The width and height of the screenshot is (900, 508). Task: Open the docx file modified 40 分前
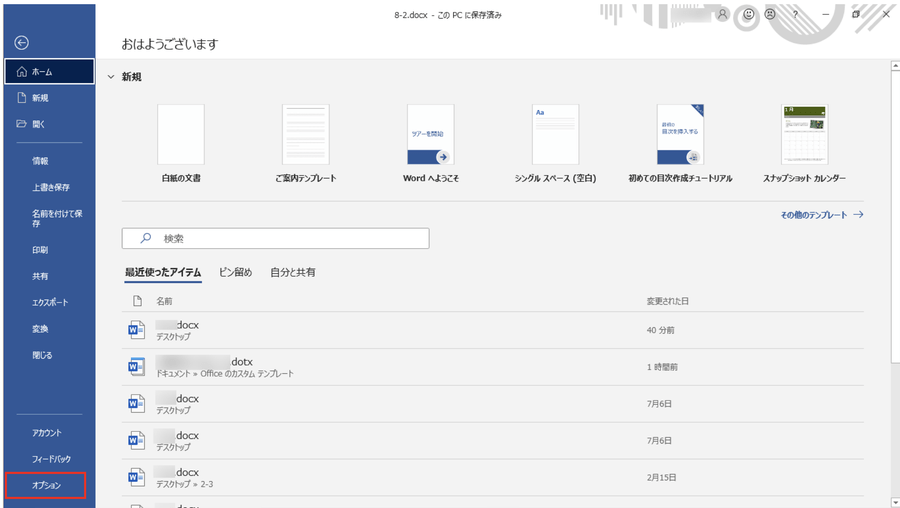coord(492,330)
